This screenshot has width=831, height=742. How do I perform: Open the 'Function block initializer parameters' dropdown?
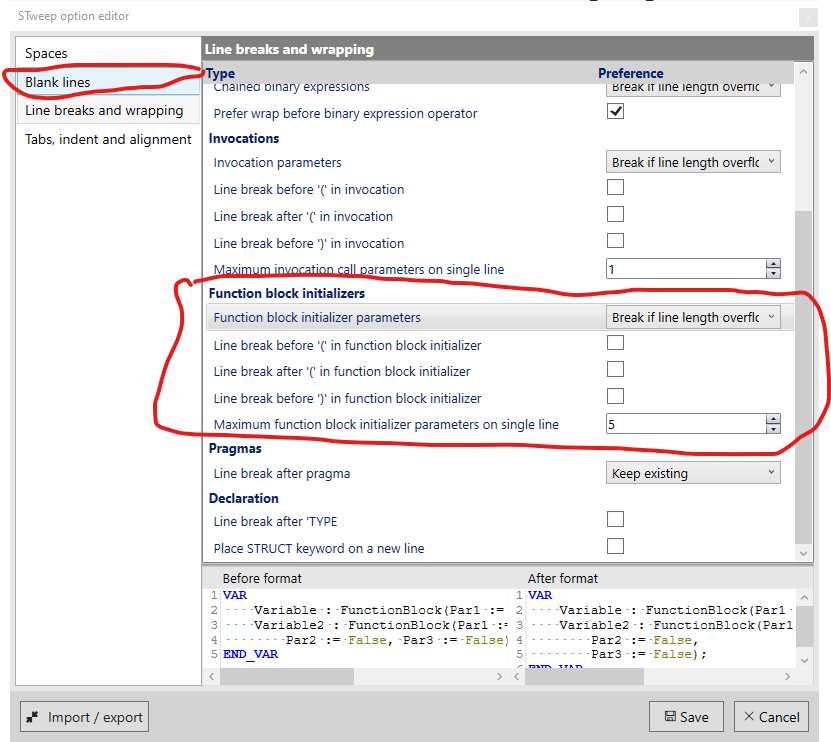(693, 317)
